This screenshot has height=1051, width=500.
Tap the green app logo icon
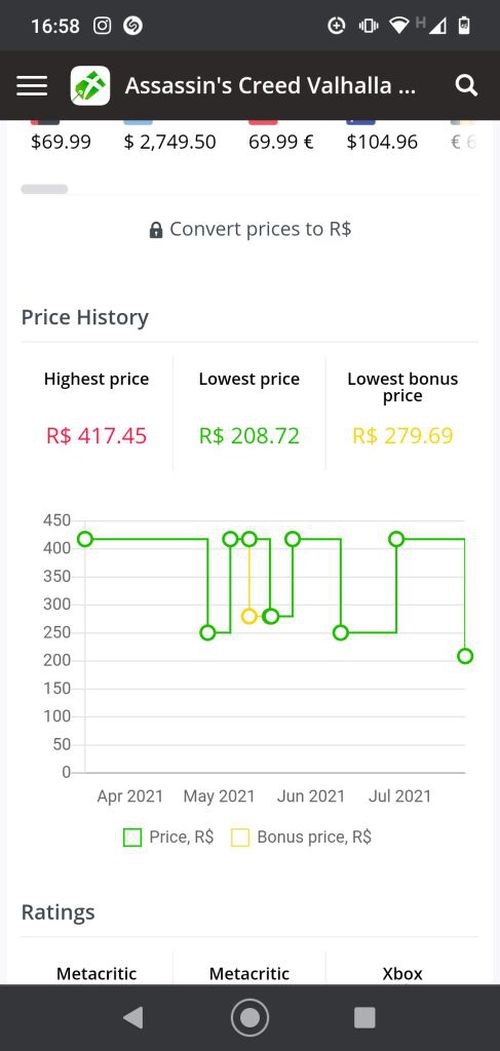pos(90,86)
